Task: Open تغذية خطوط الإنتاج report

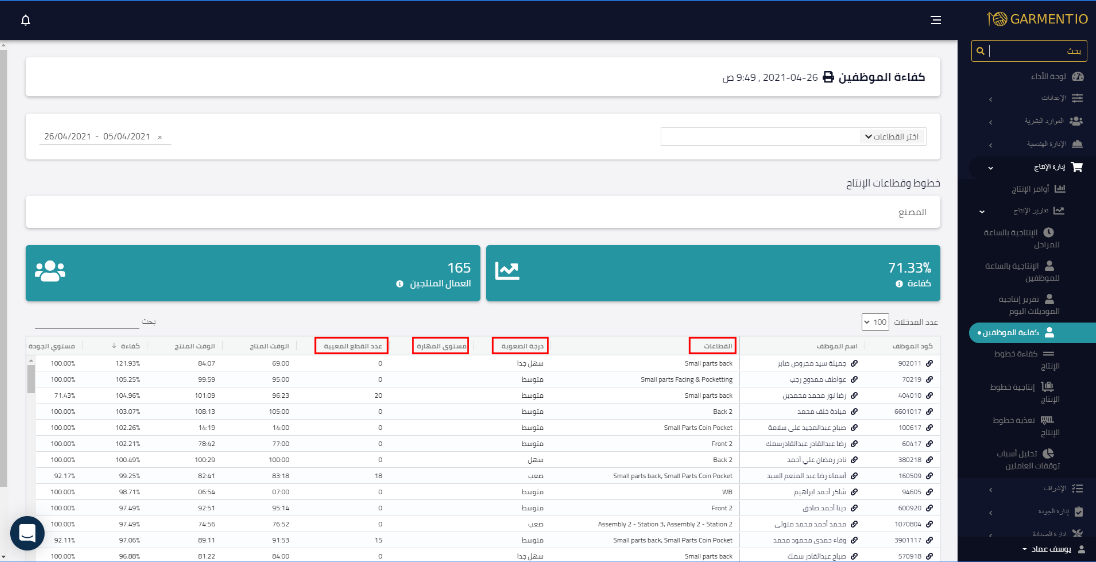Action: click(x=1025, y=426)
